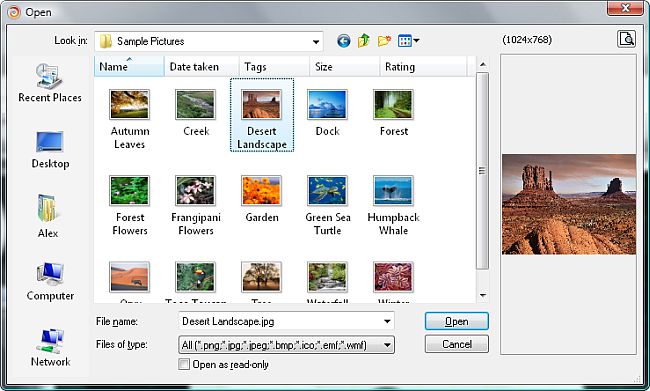Image resolution: width=650 pixels, height=391 pixels.
Task: Create a new folder
Action: point(384,41)
